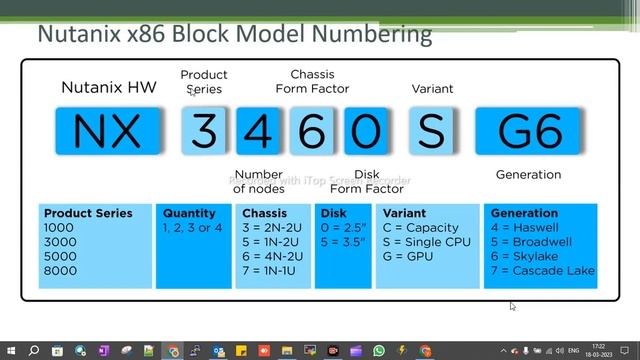The width and height of the screenshot is (640, 360).
Task: Click the 'Nutanix HW' label
Action: [109, 87]
